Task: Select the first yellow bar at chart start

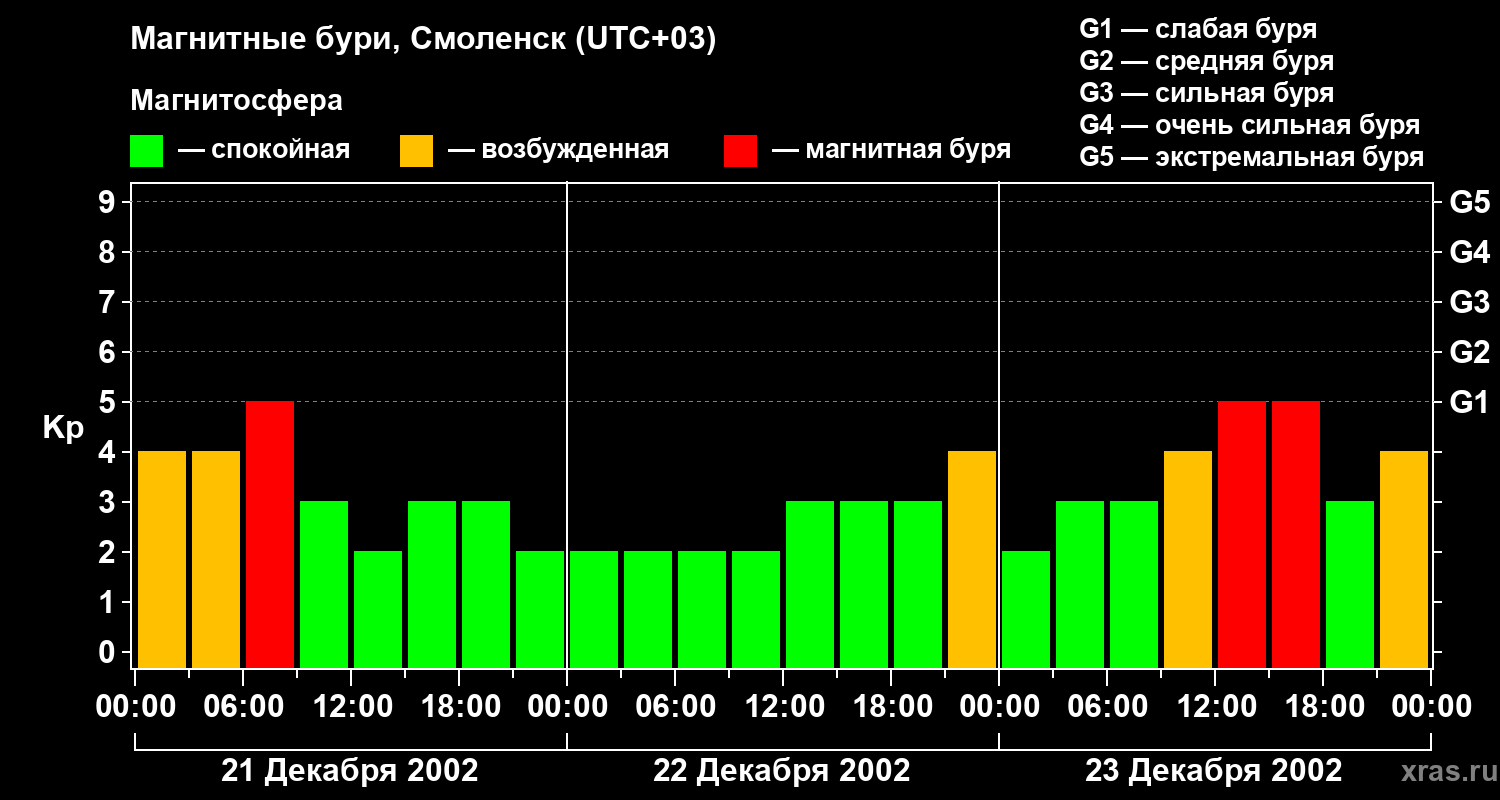Action: pyautogui.click(x=162, y=559)
